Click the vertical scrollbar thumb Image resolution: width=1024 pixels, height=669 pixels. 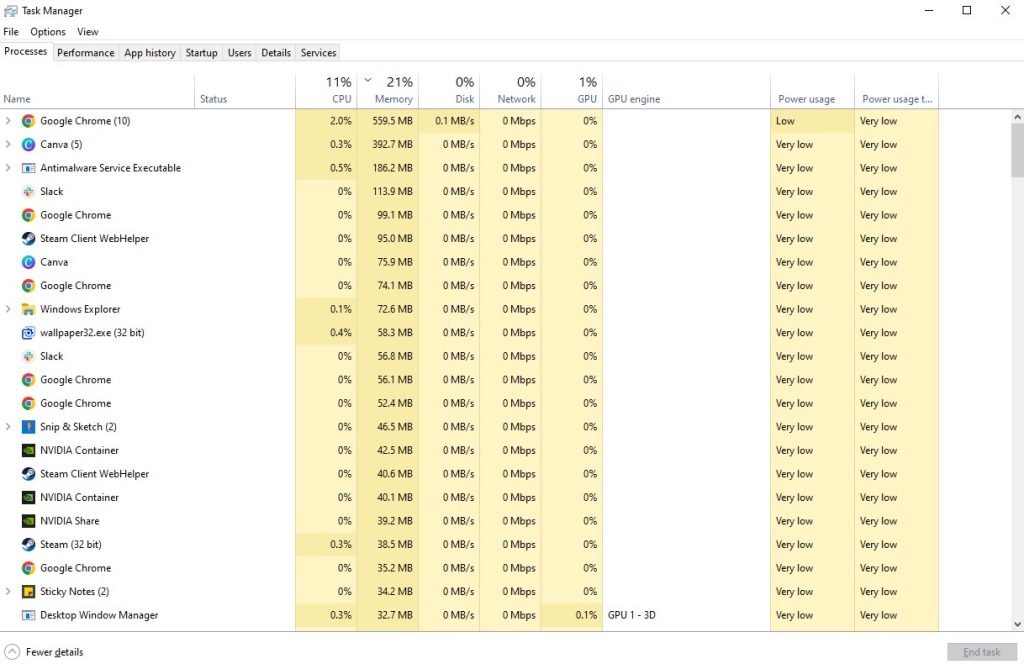(x=1017, y=150)
